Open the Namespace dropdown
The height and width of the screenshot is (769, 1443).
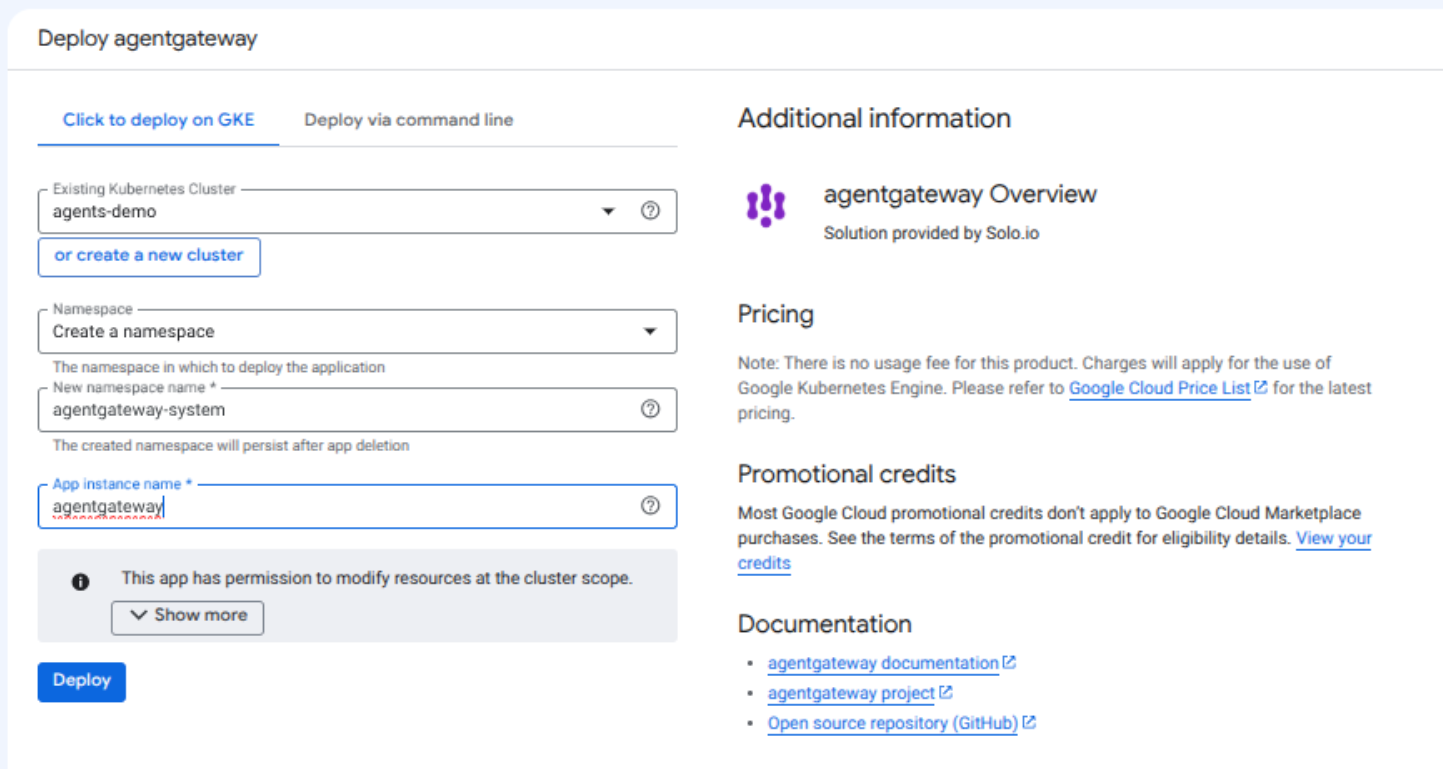357,331
